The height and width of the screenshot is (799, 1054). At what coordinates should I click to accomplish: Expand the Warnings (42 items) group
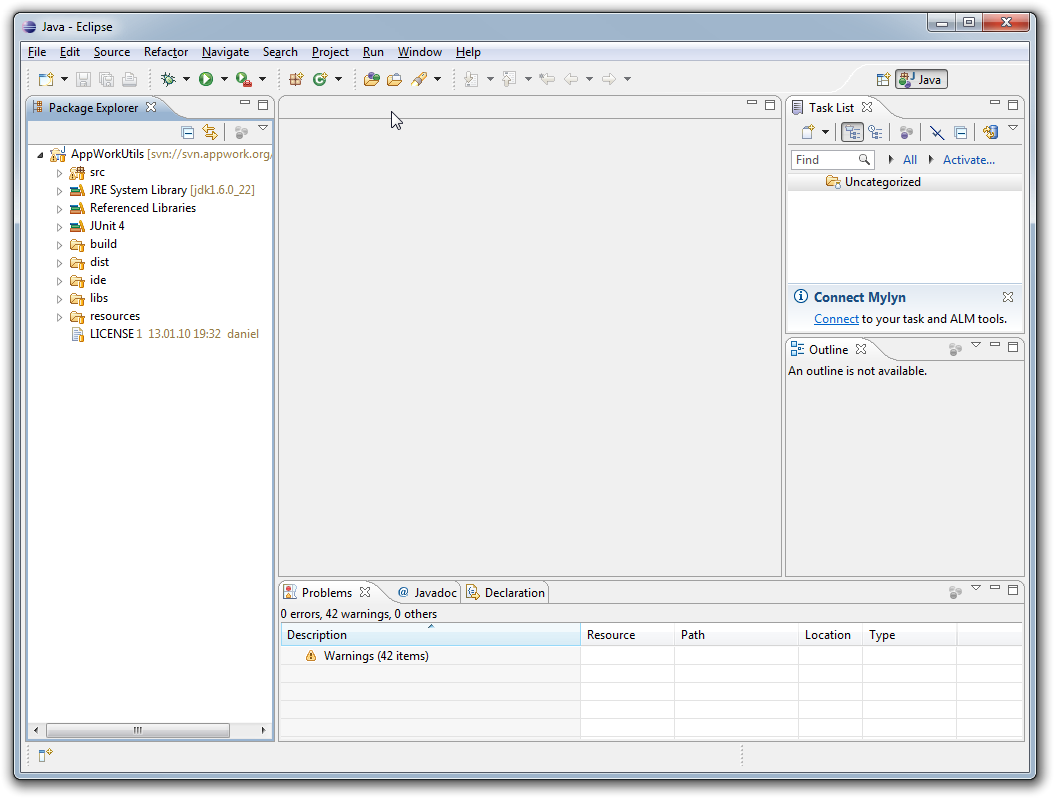294,656
